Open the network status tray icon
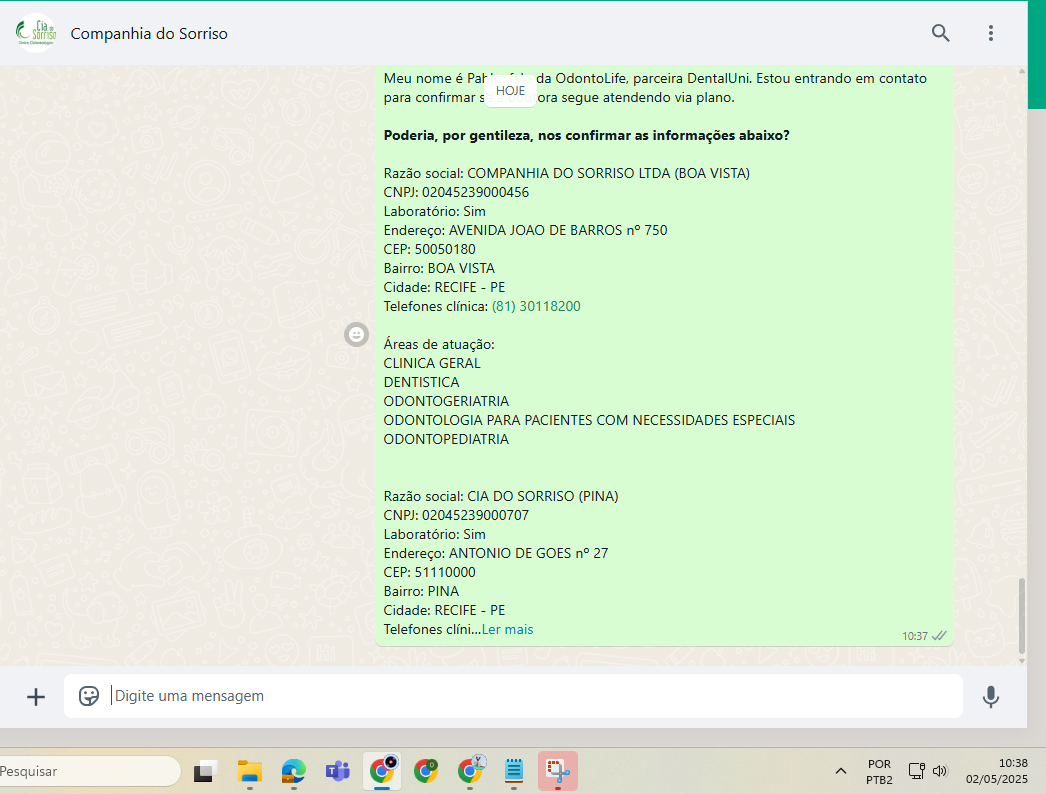Screen dimensions: 1046x794 (x=917, y=771)
